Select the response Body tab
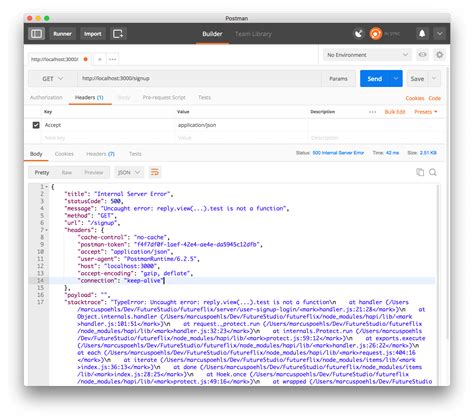The width and height of the screenshot is (474, 420). click(x=36, y=154)
